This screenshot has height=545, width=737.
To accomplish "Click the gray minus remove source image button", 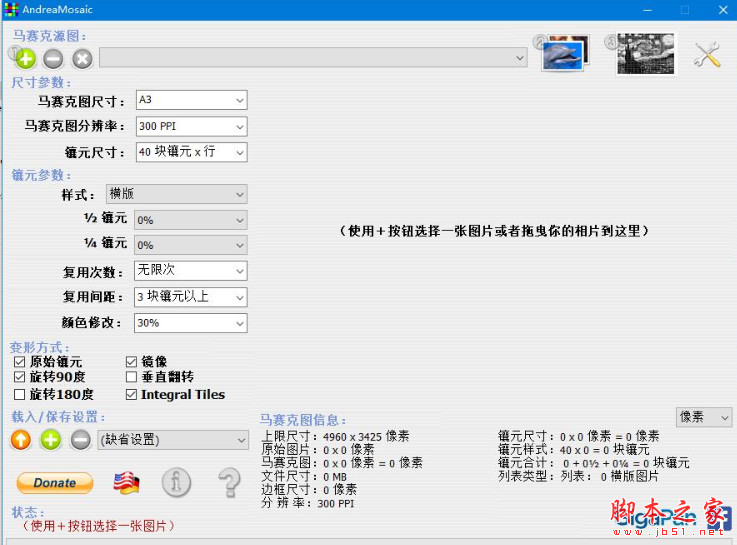I will pyautogui.click(x=53, y=59).
